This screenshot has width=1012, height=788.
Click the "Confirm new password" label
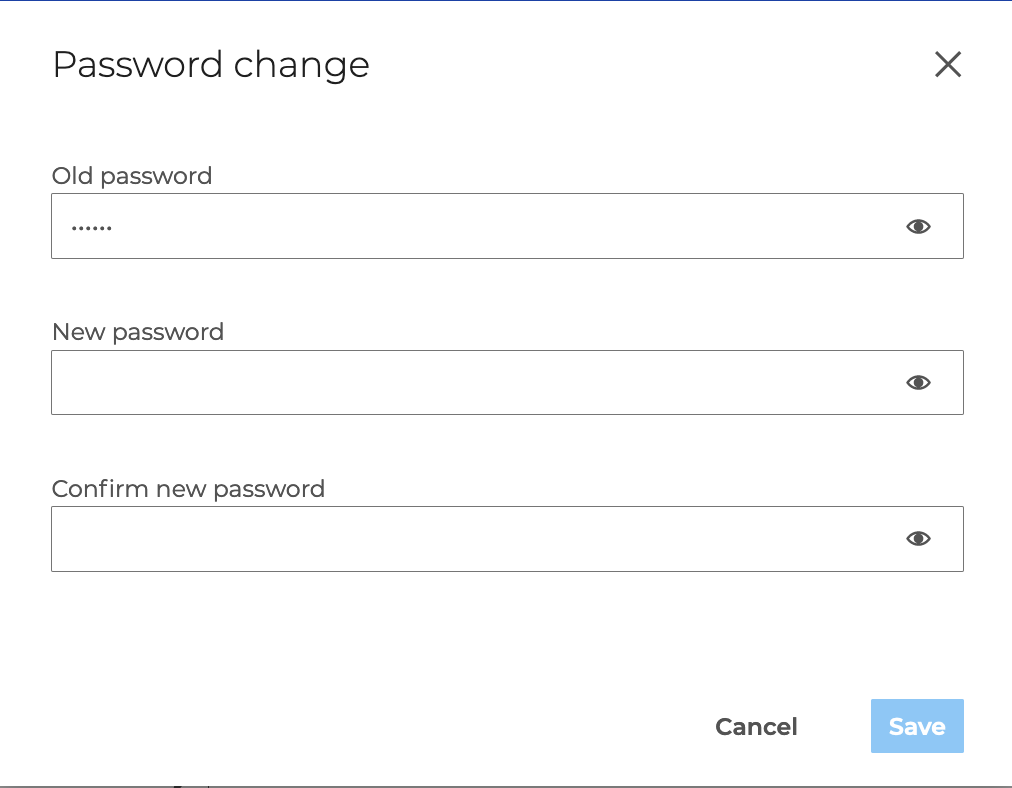pos(188,489)
